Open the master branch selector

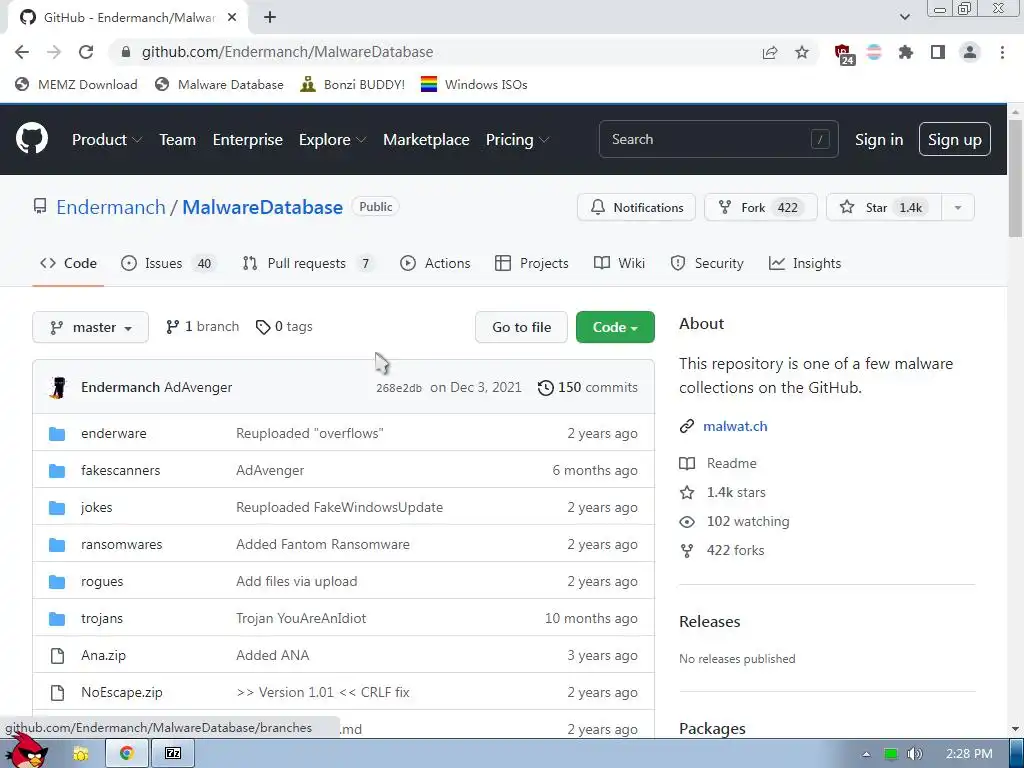[x=90, y=327]
